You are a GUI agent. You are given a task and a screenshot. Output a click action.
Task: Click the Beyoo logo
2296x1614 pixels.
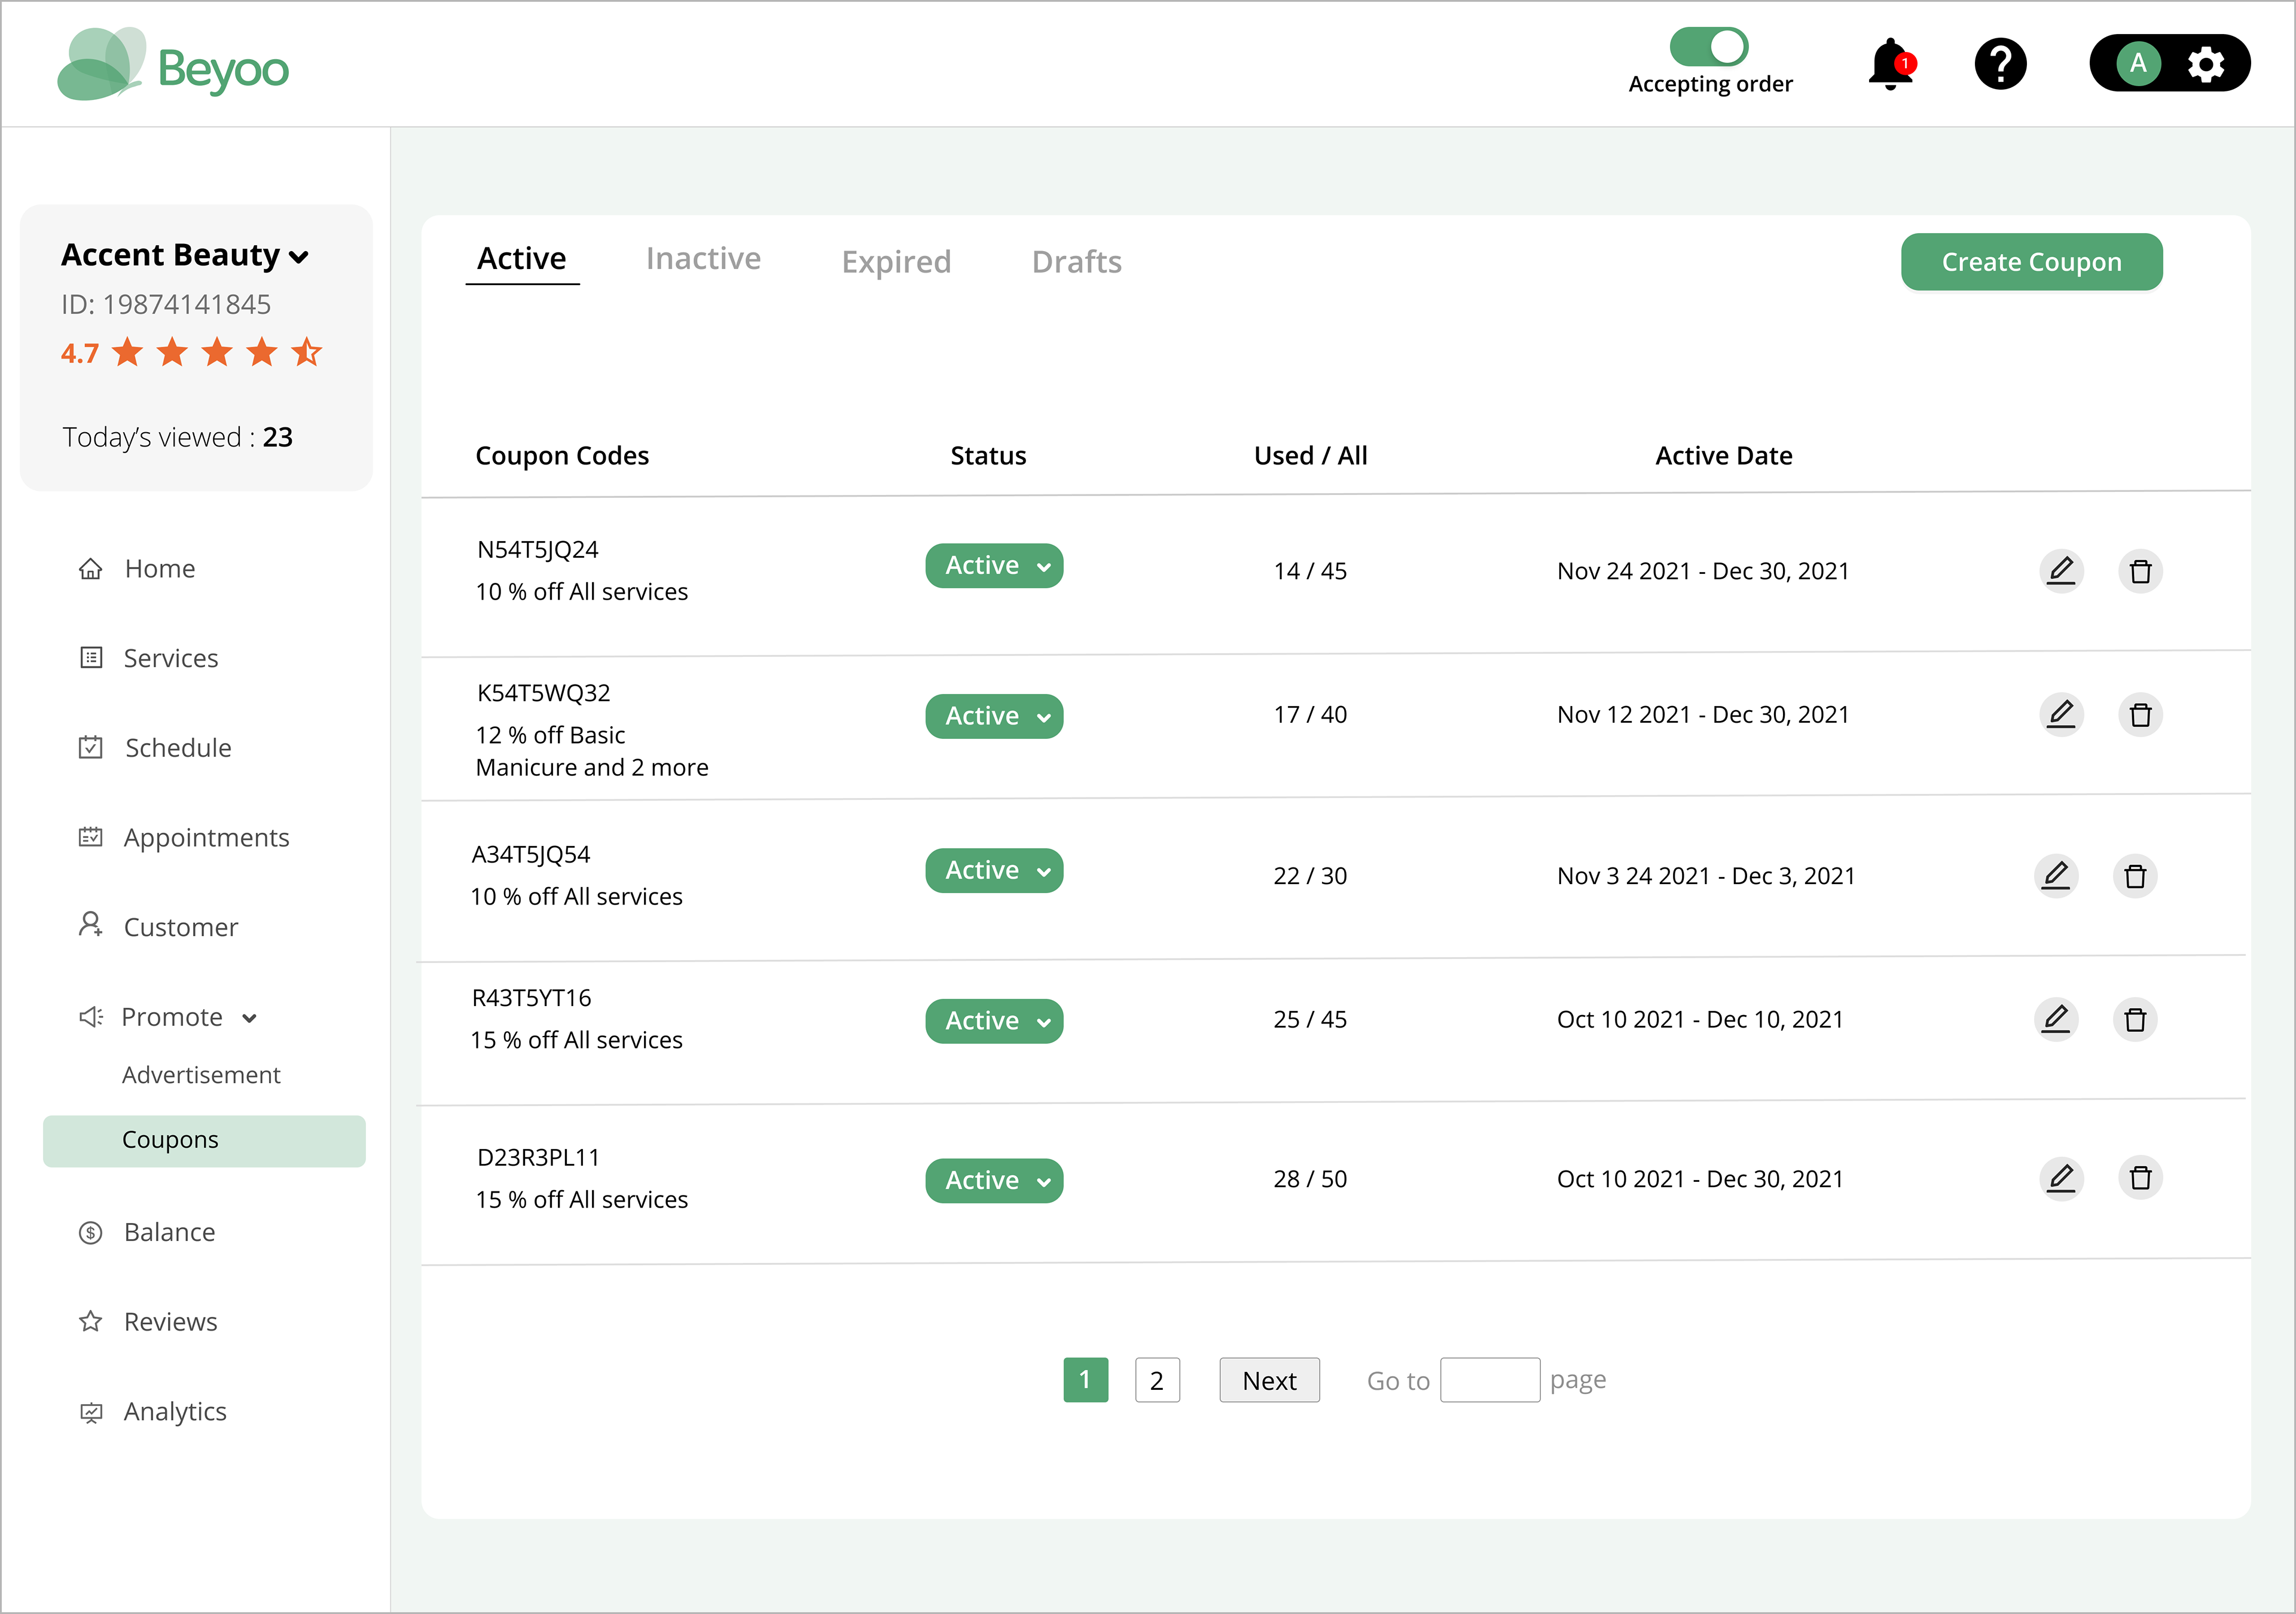tap(173, 65)
